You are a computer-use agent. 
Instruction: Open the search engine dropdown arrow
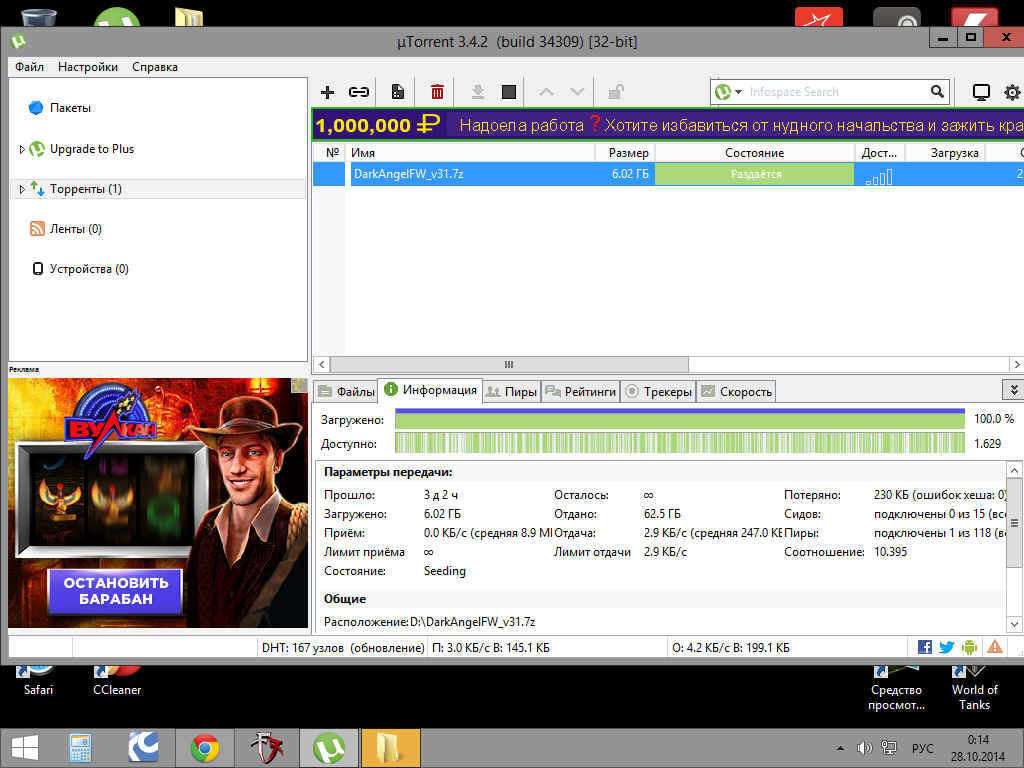pos(739,92)
